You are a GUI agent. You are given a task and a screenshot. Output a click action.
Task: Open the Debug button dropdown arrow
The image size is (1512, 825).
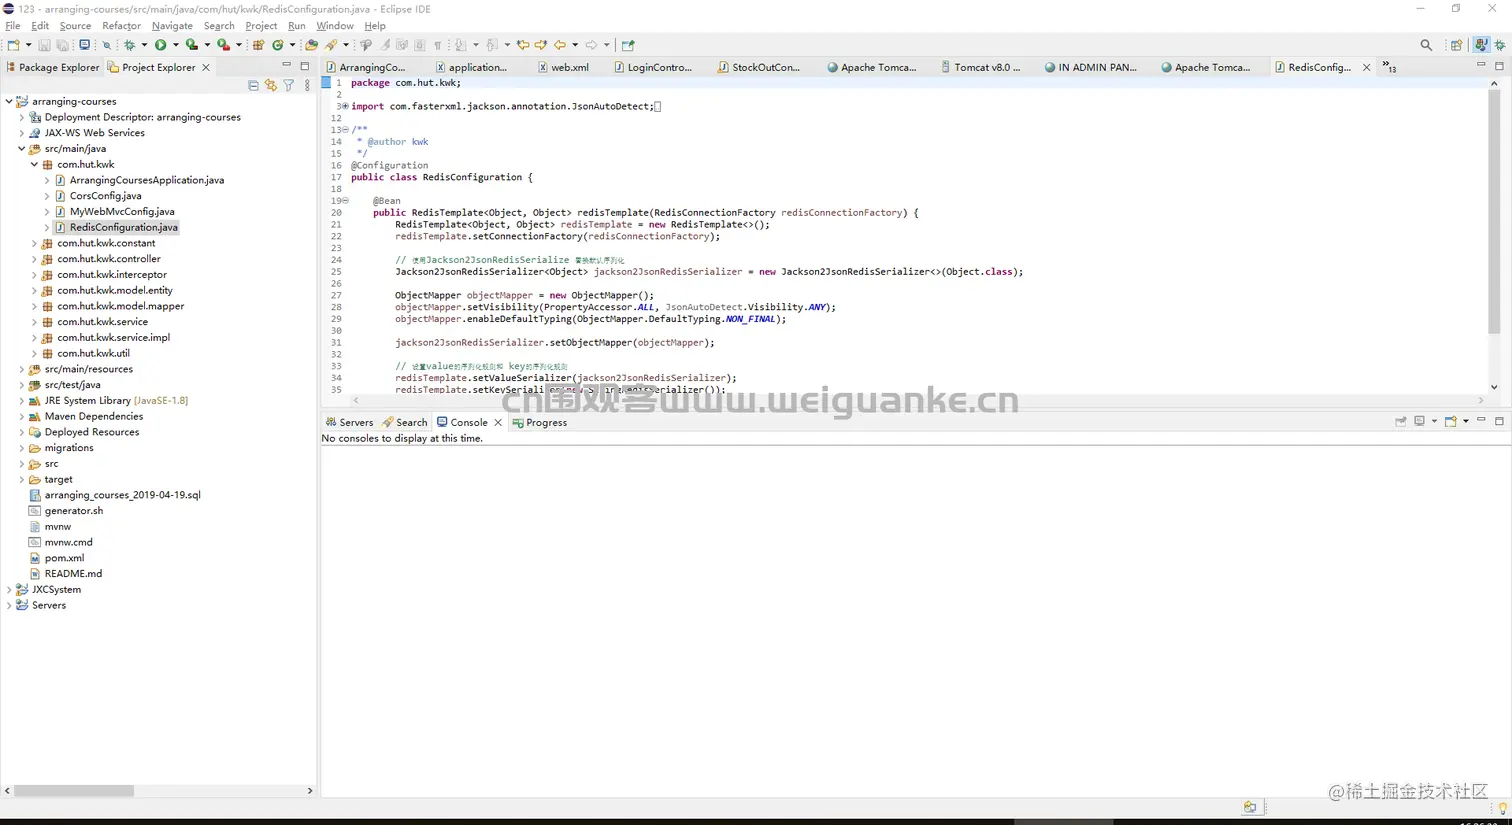click(144, 45)
